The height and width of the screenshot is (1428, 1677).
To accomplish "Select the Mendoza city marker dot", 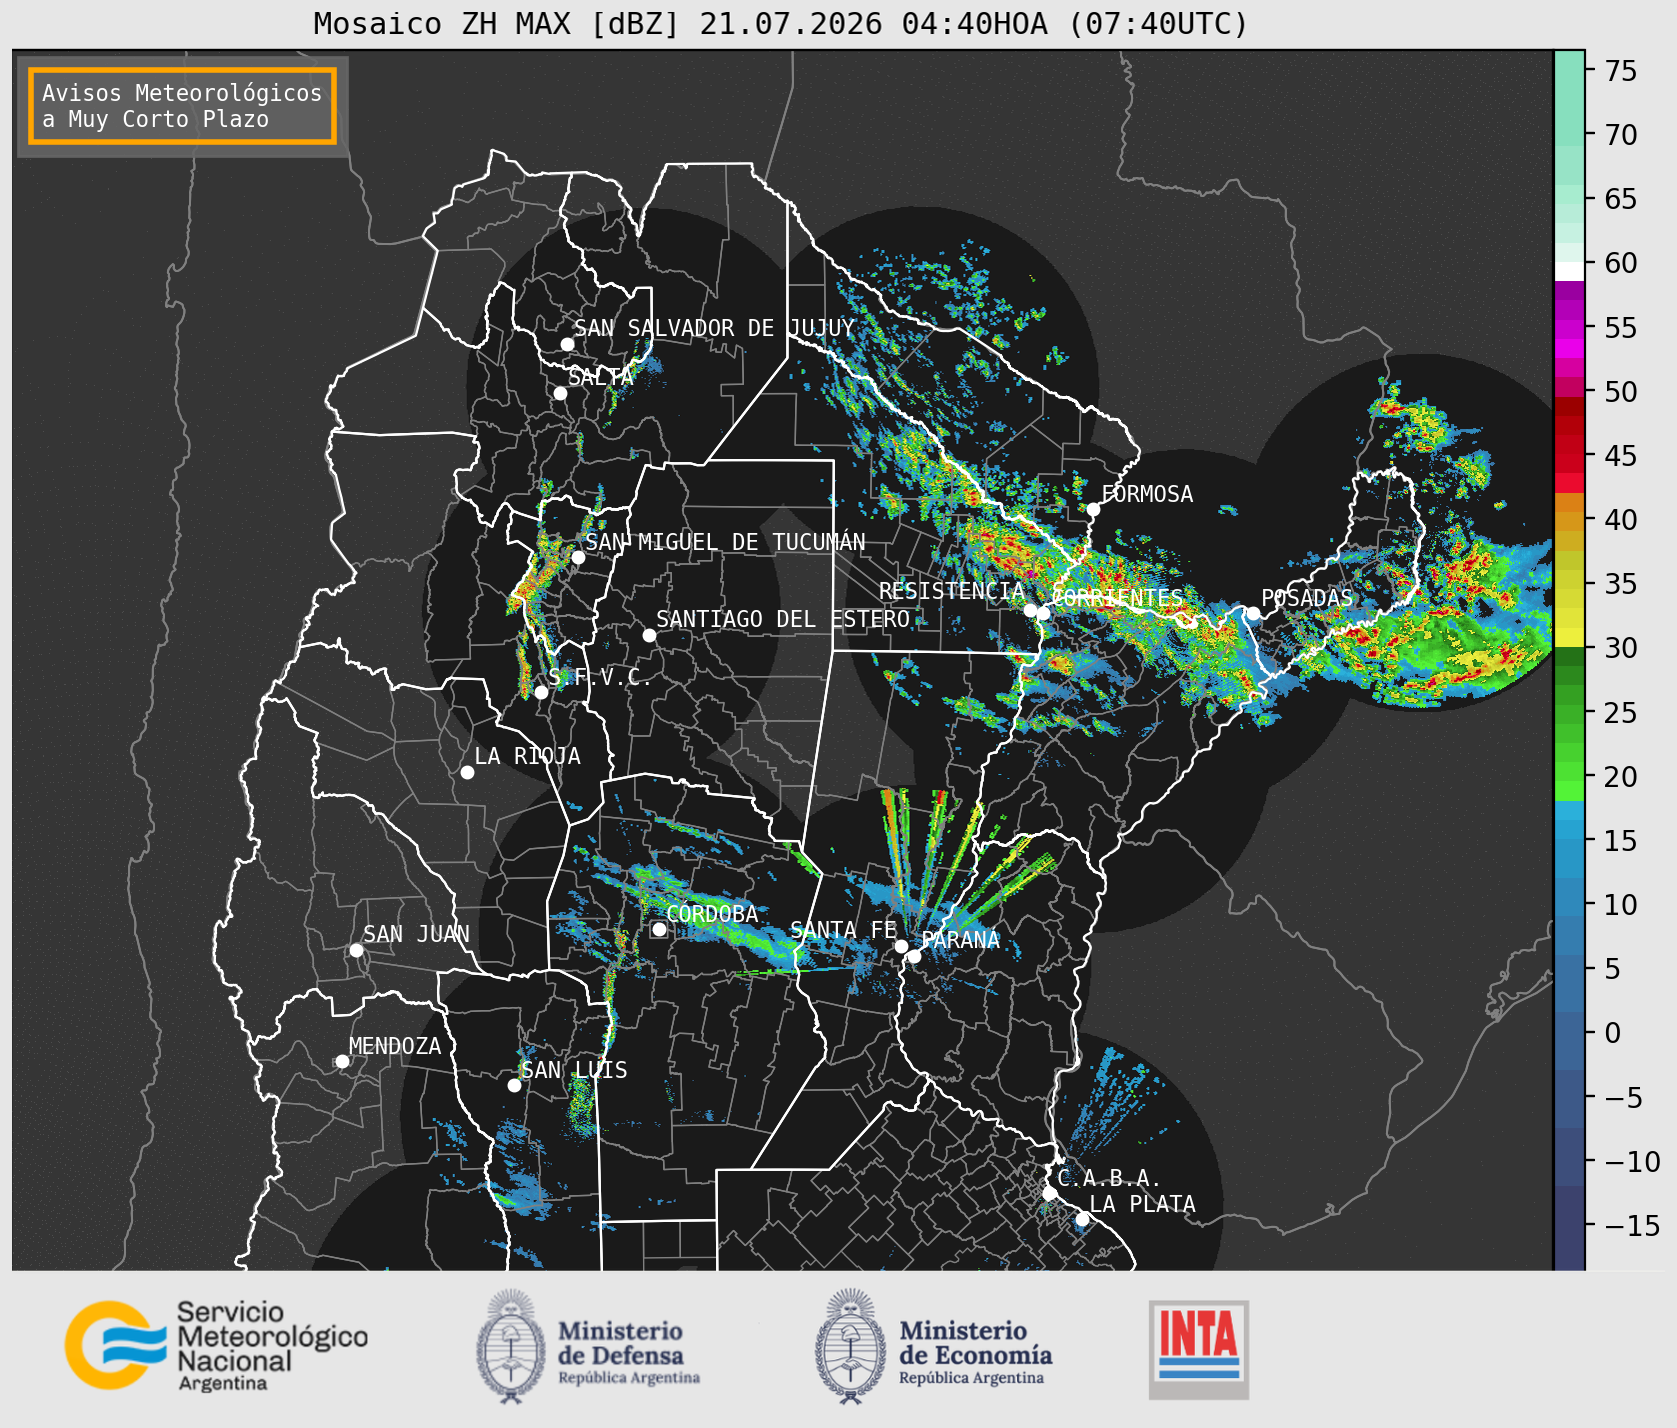I will (342, 1061).
